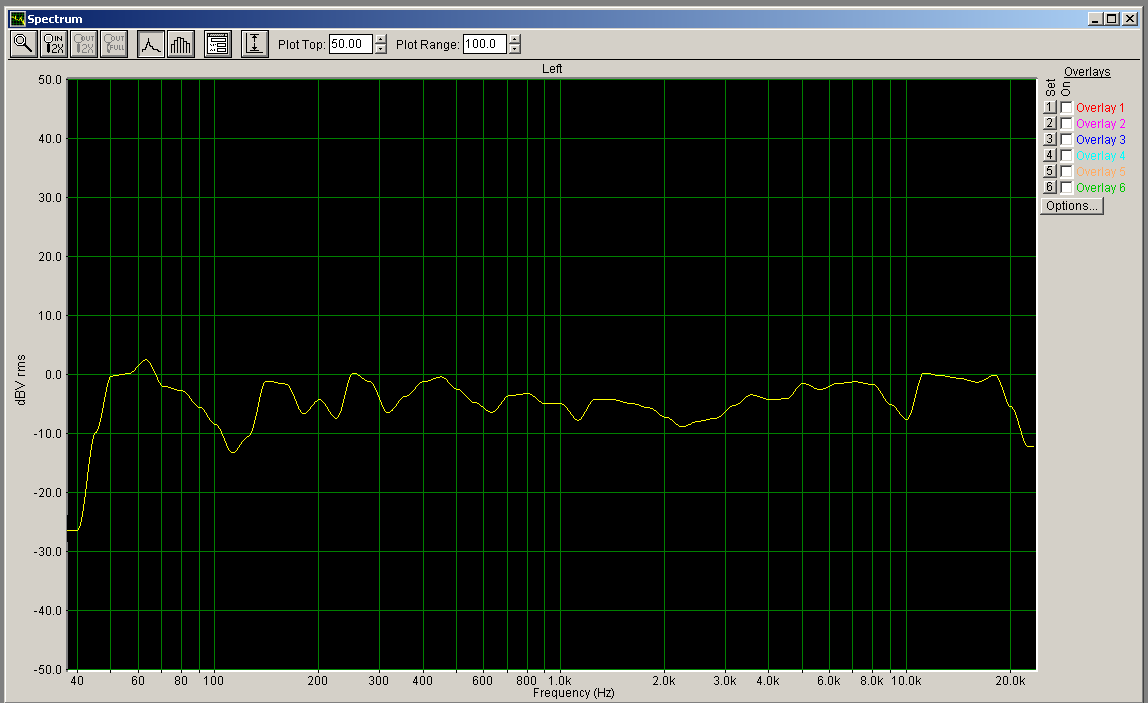Click the blue Overlay 3 label
This screenshot has width=1148, height=703.
click(x=1100, y=140)
